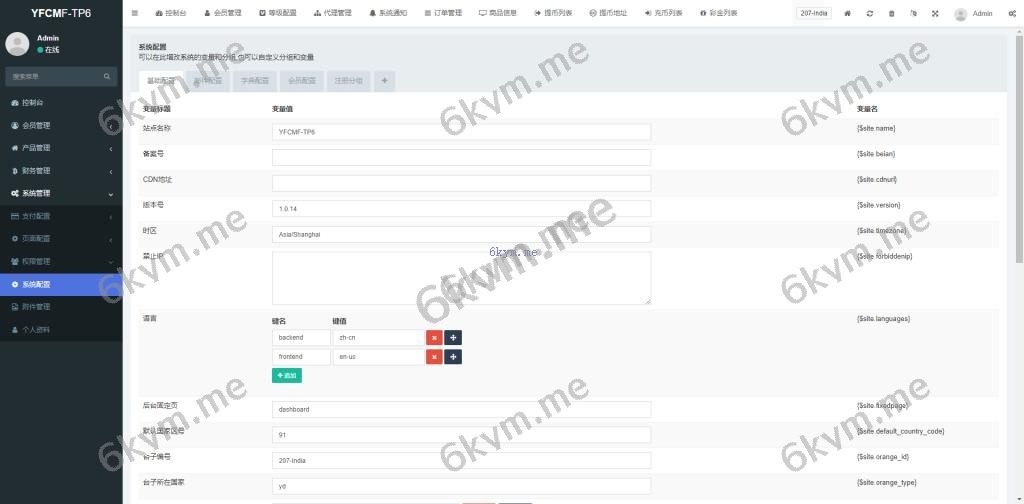Image resolution: width=1024 pixels, height=504 pixels.
Task: Open 商品信息 in the top navigation bar
Action: (x=498, y=13)
